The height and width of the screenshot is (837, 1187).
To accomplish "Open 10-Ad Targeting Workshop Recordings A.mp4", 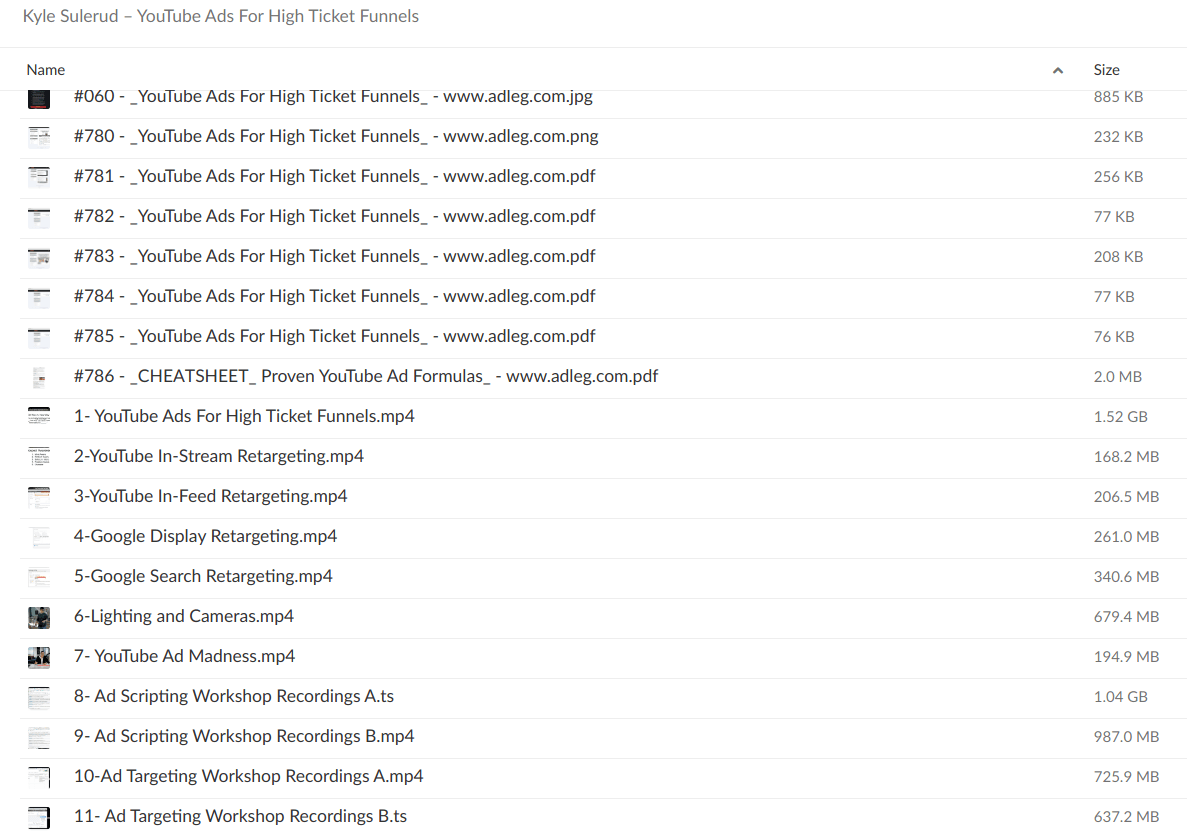I will click(249, 776).
